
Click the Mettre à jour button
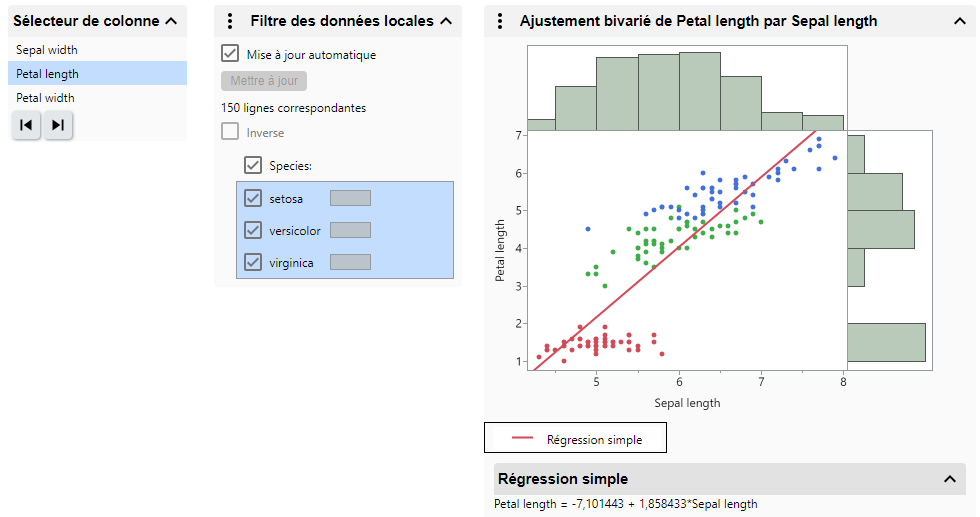[x=264, y=81]
